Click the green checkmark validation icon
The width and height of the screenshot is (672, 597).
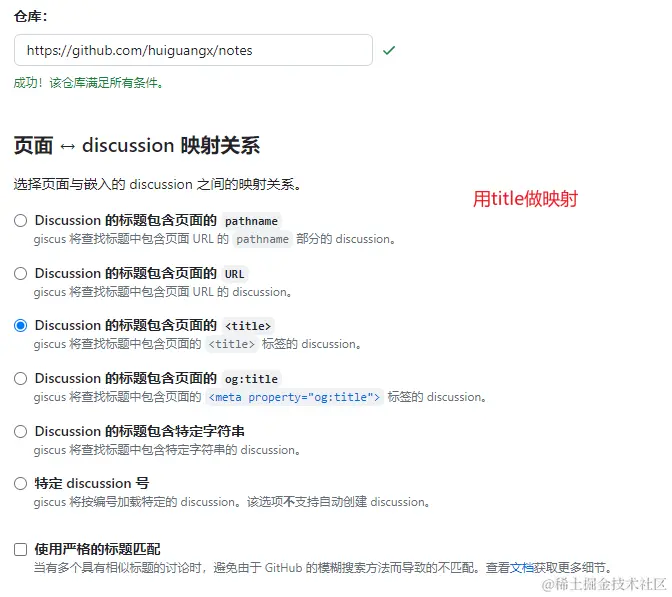pos(389,51)
